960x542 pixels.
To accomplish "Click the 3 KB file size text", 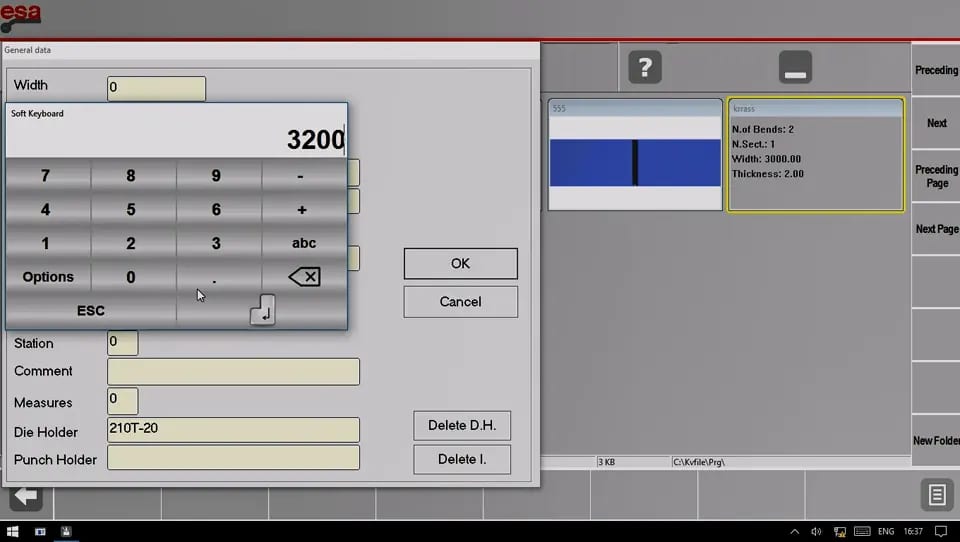I will [606, 462].
